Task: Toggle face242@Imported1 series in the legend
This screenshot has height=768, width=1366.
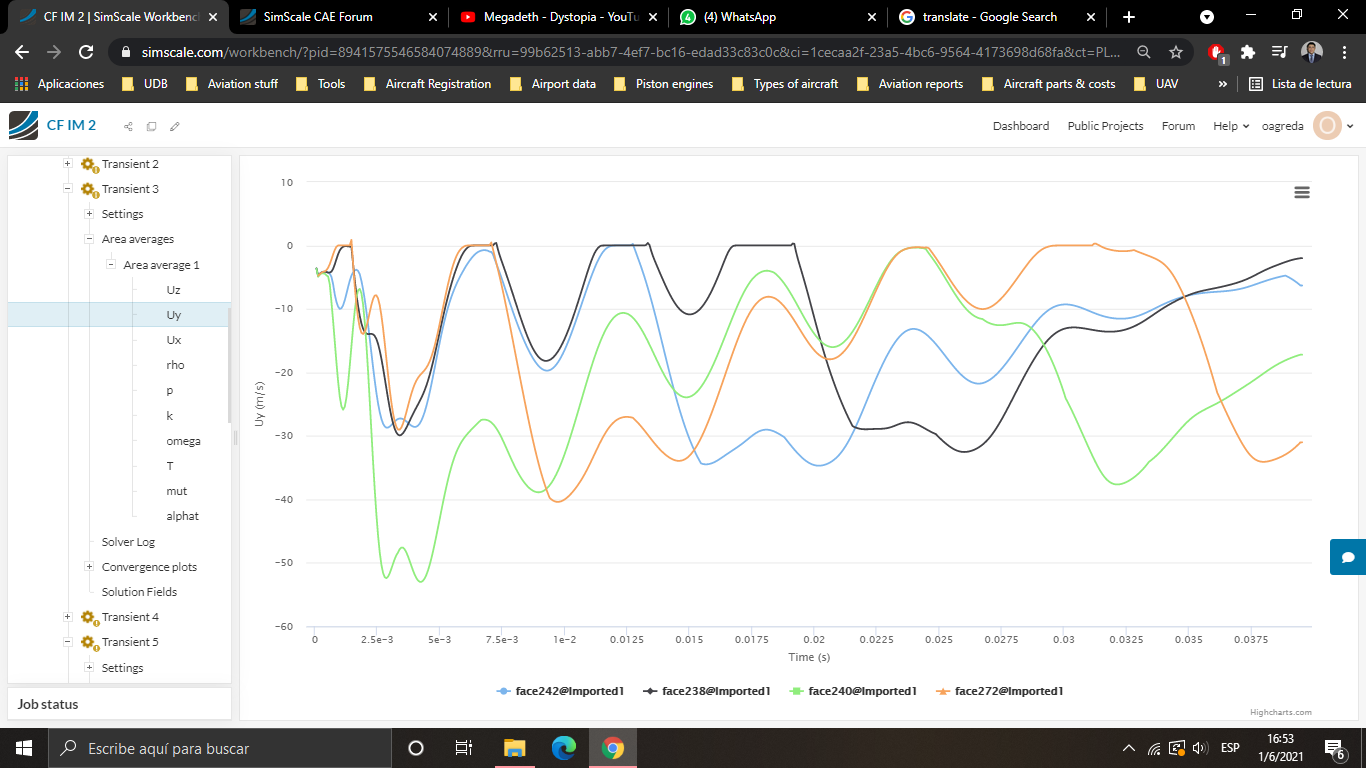Action: click(560, 691)
